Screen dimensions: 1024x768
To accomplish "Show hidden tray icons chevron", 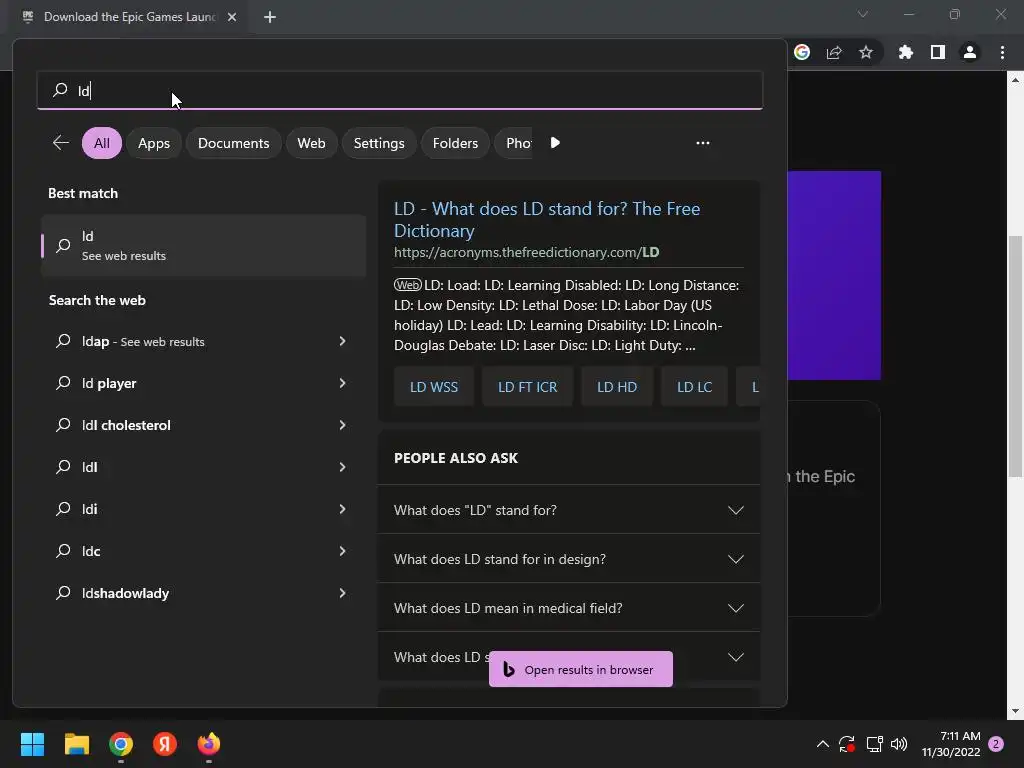I will pos(823,744).
